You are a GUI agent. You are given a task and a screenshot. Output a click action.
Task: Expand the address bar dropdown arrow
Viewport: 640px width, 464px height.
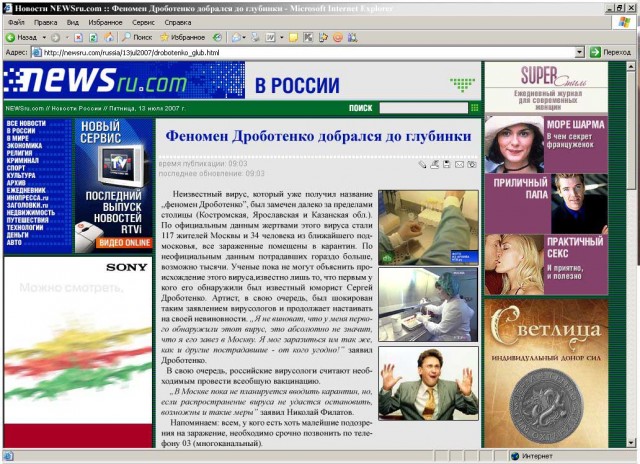[x=580, y=52]
